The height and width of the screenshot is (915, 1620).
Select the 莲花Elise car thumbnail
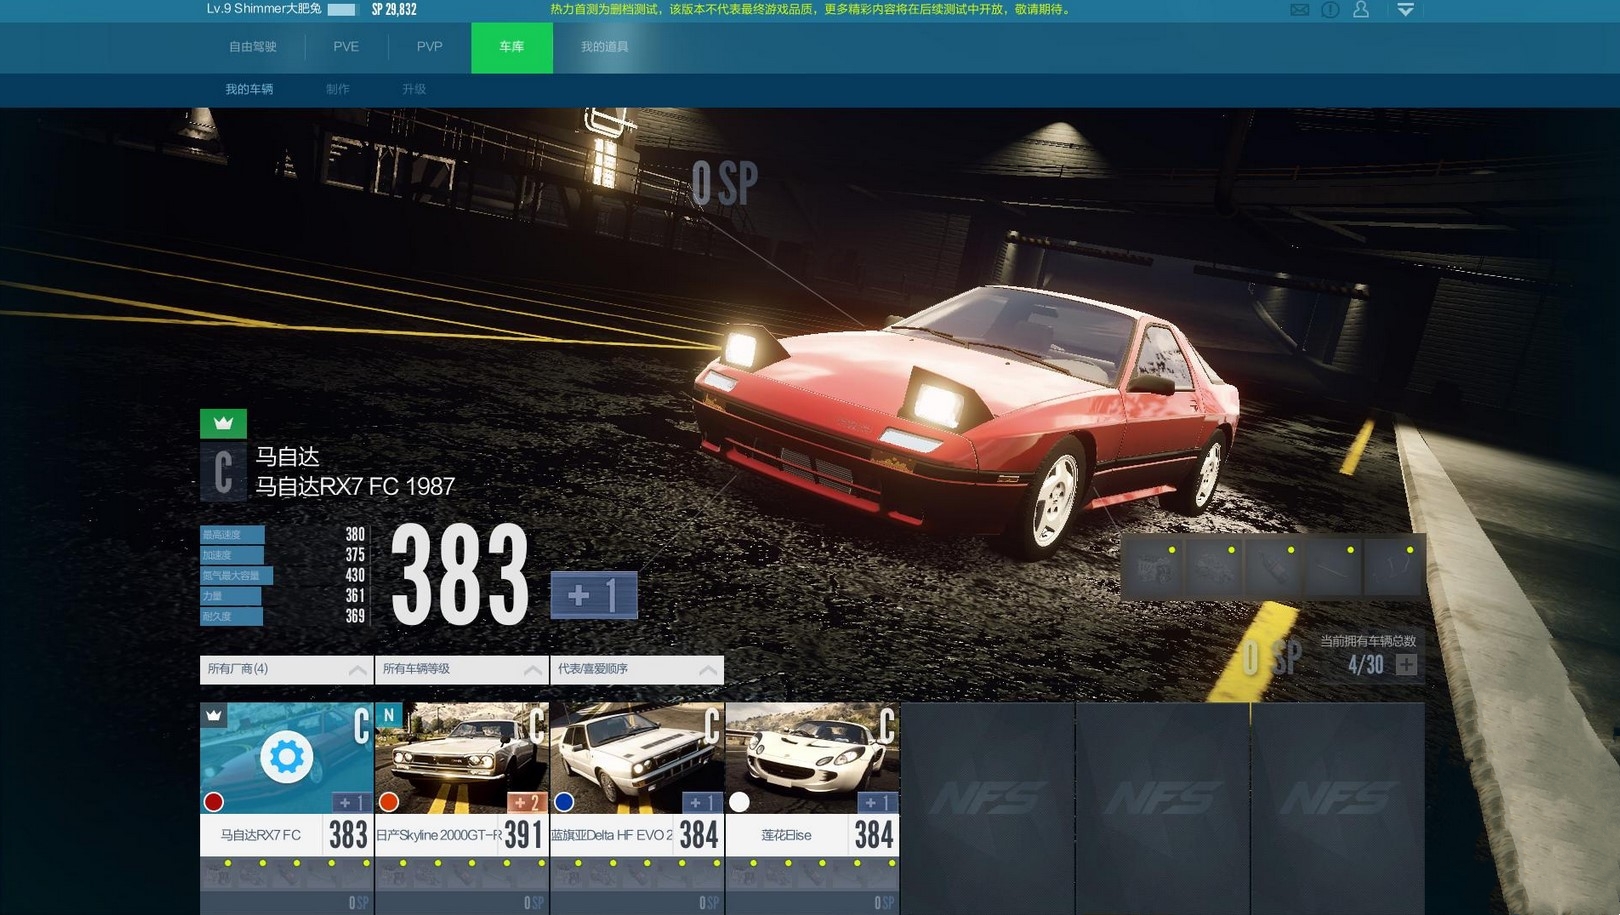[x=812, y=757]
